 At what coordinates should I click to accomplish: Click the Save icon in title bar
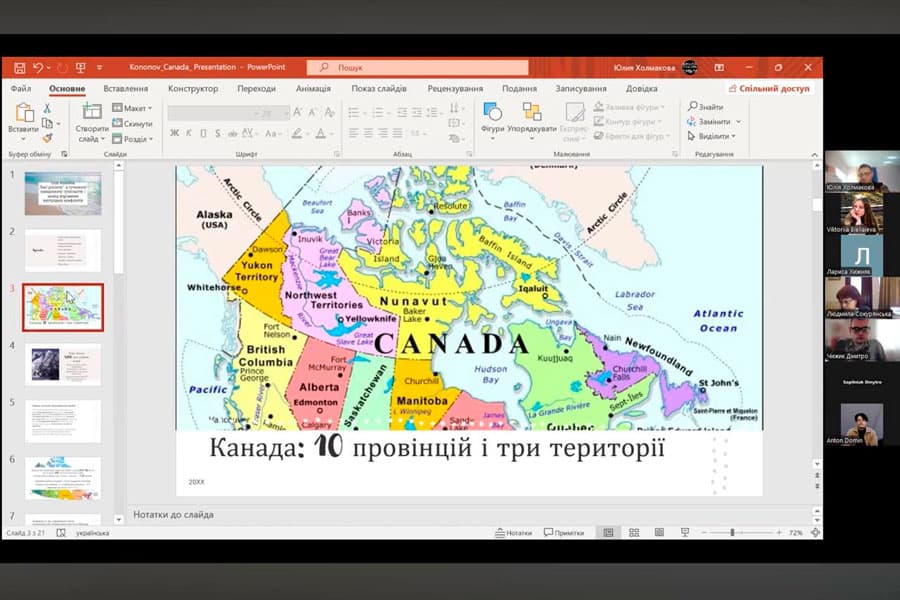click(x=20, y=68)
